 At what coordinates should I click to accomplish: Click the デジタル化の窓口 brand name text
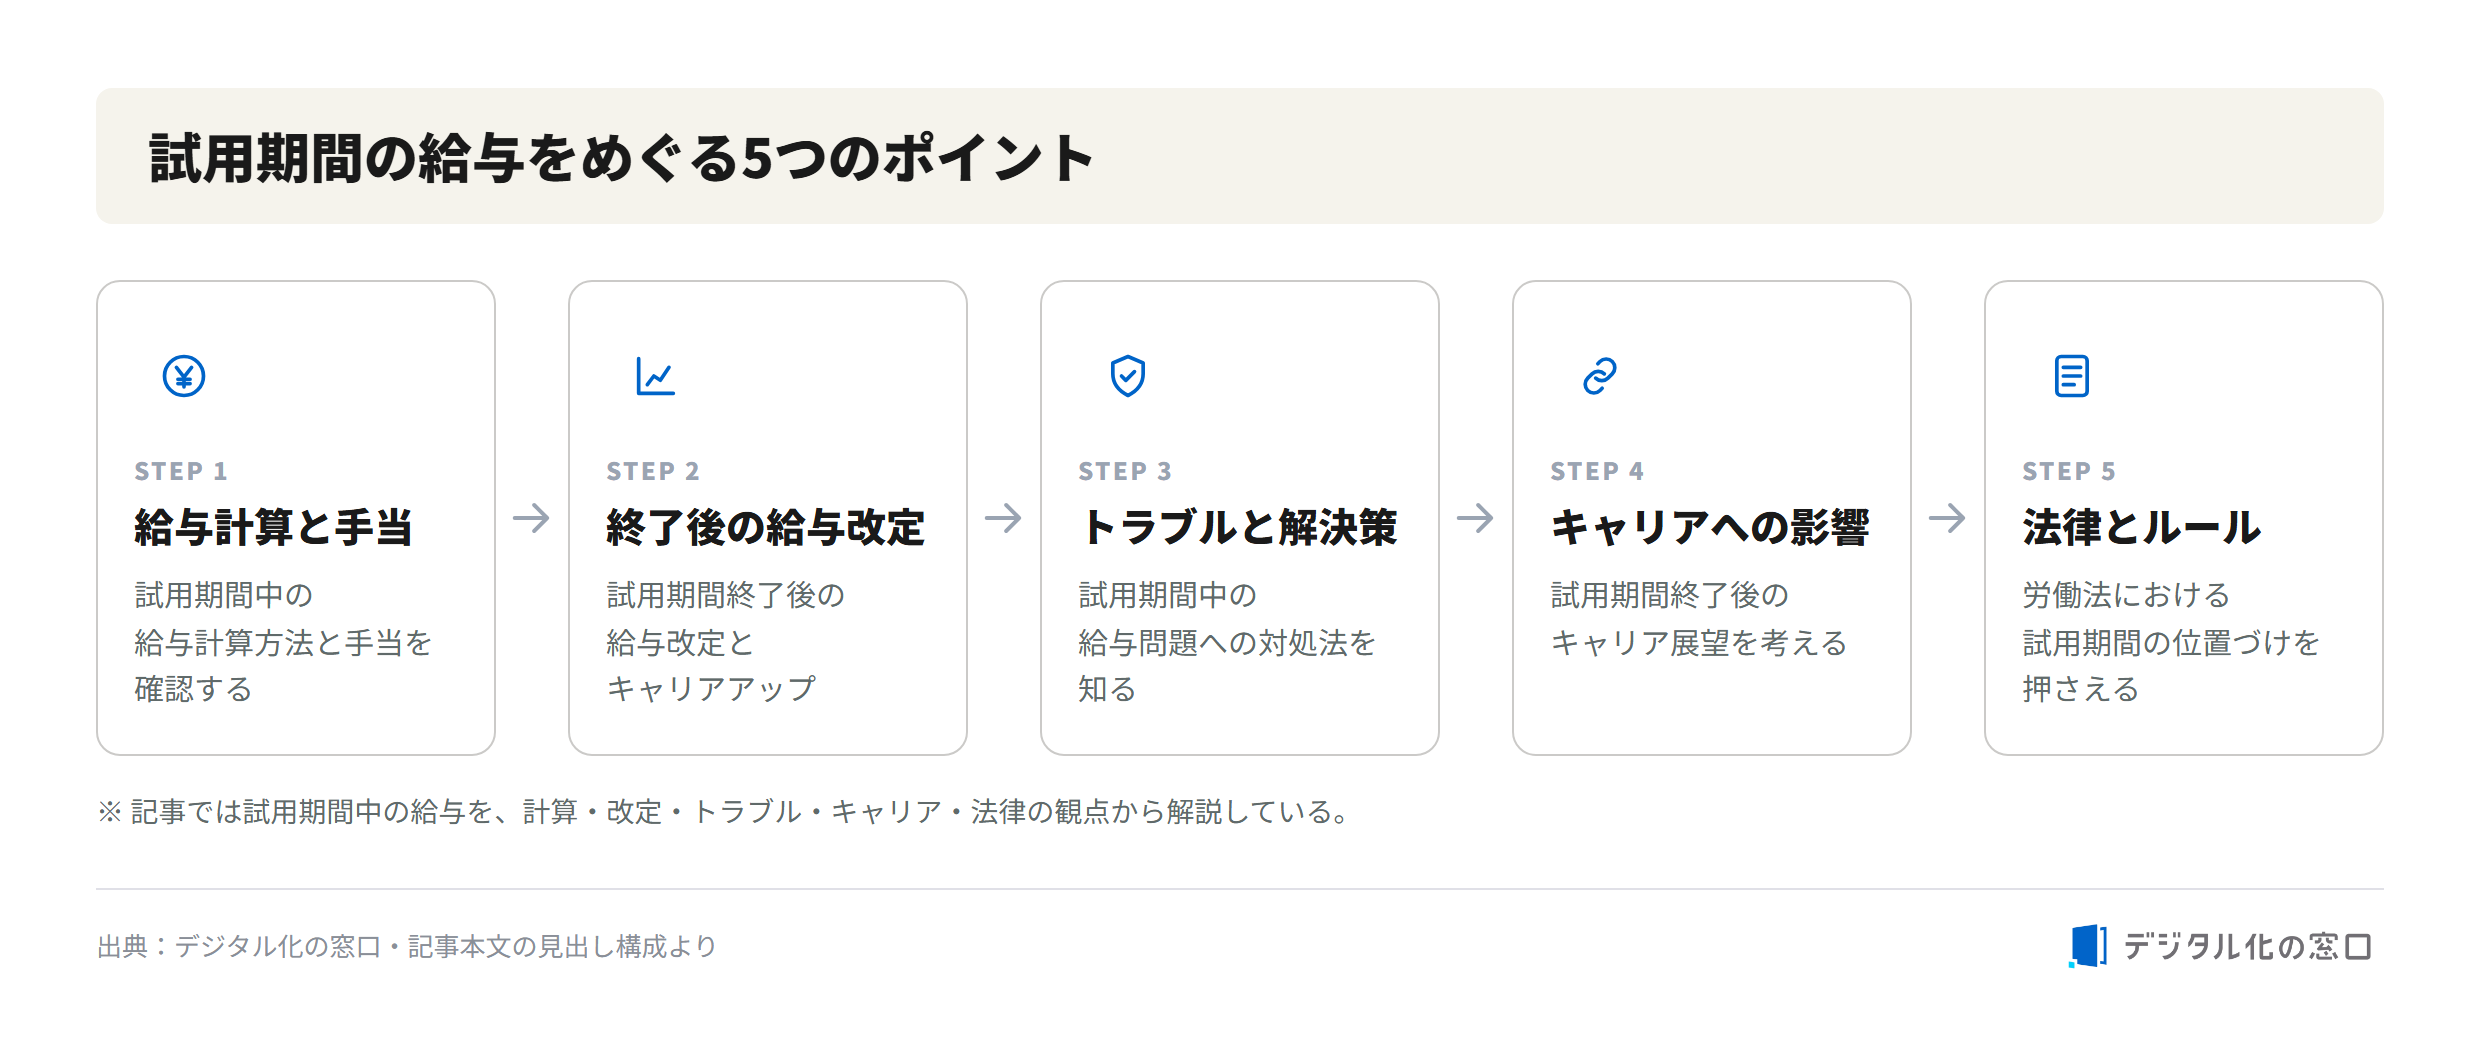[2247, 946]
